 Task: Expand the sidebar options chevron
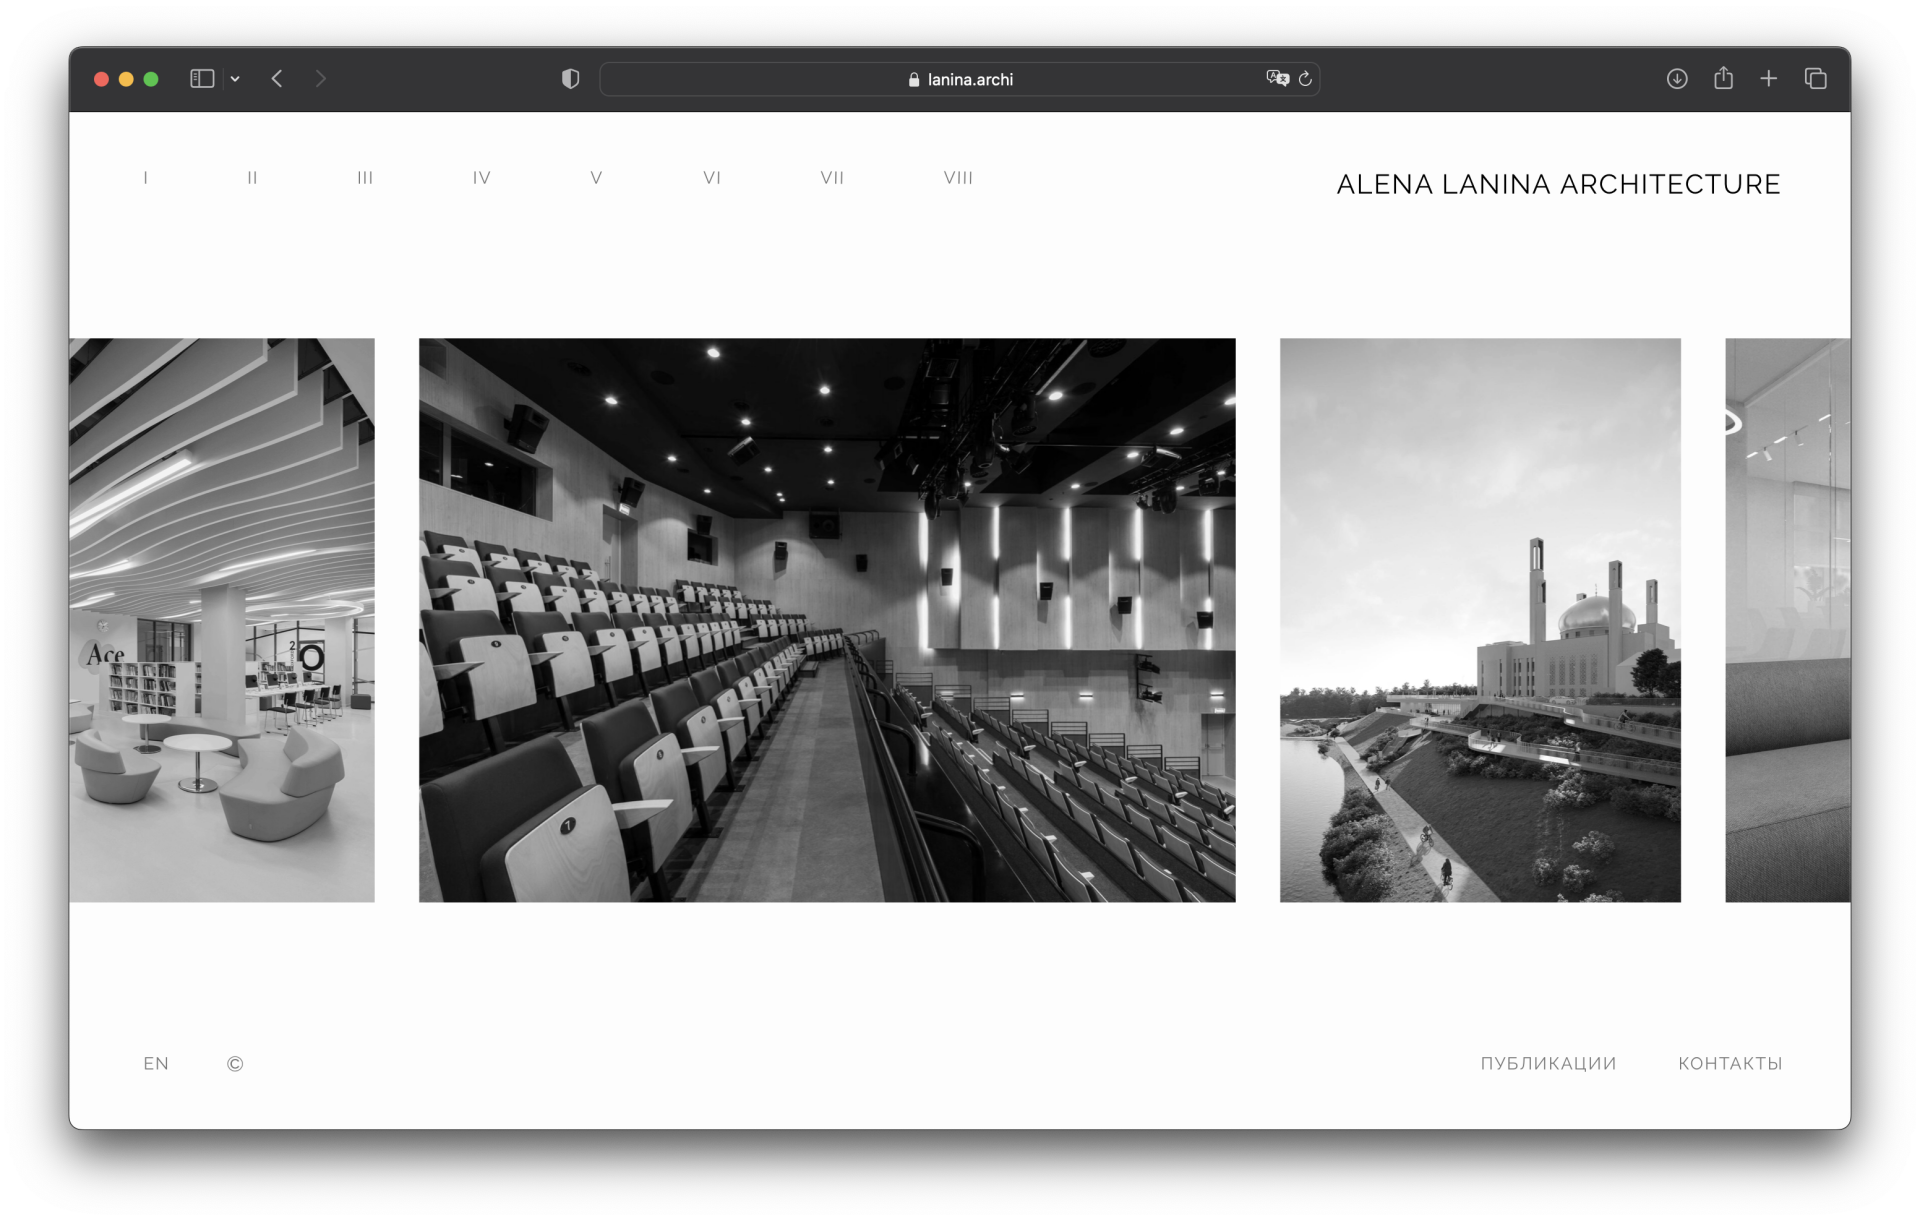[235, 79]
